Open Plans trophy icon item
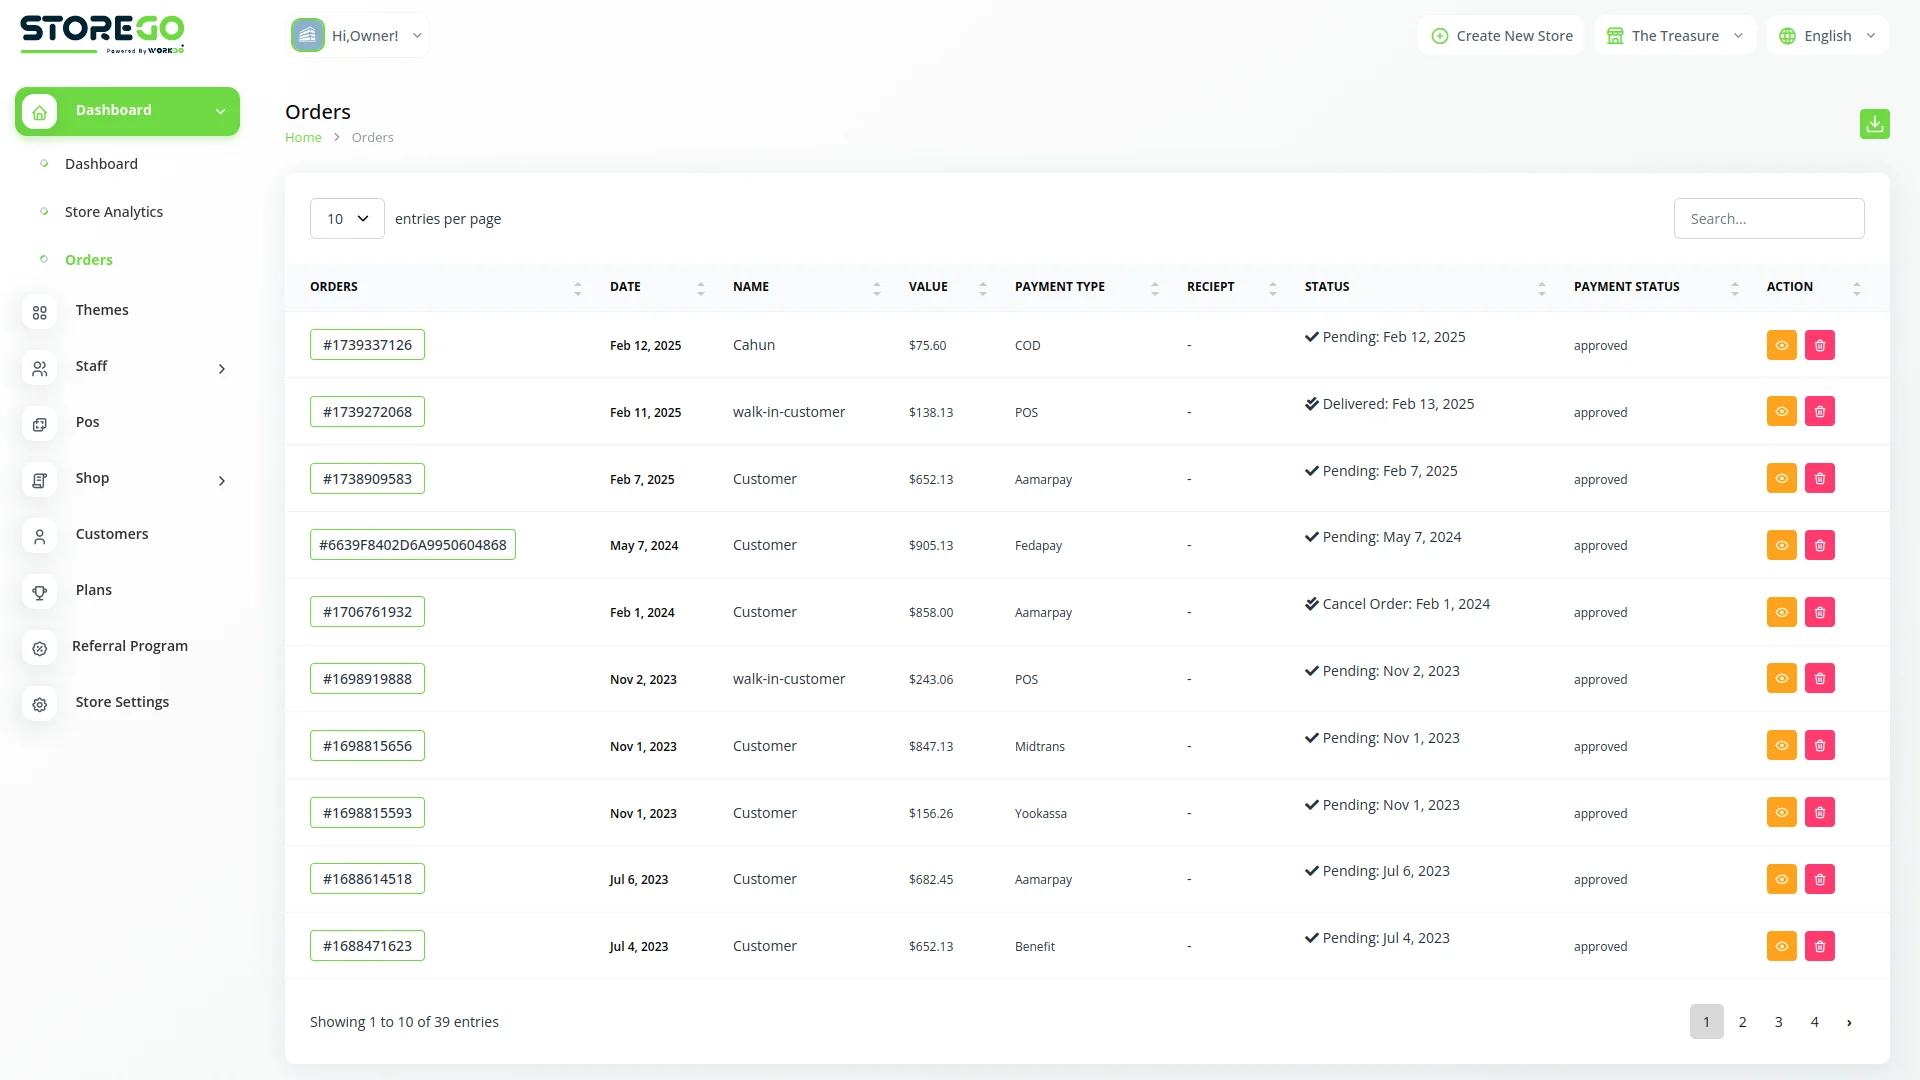Screen dimensions: 1920x1080 click(40, 592)
